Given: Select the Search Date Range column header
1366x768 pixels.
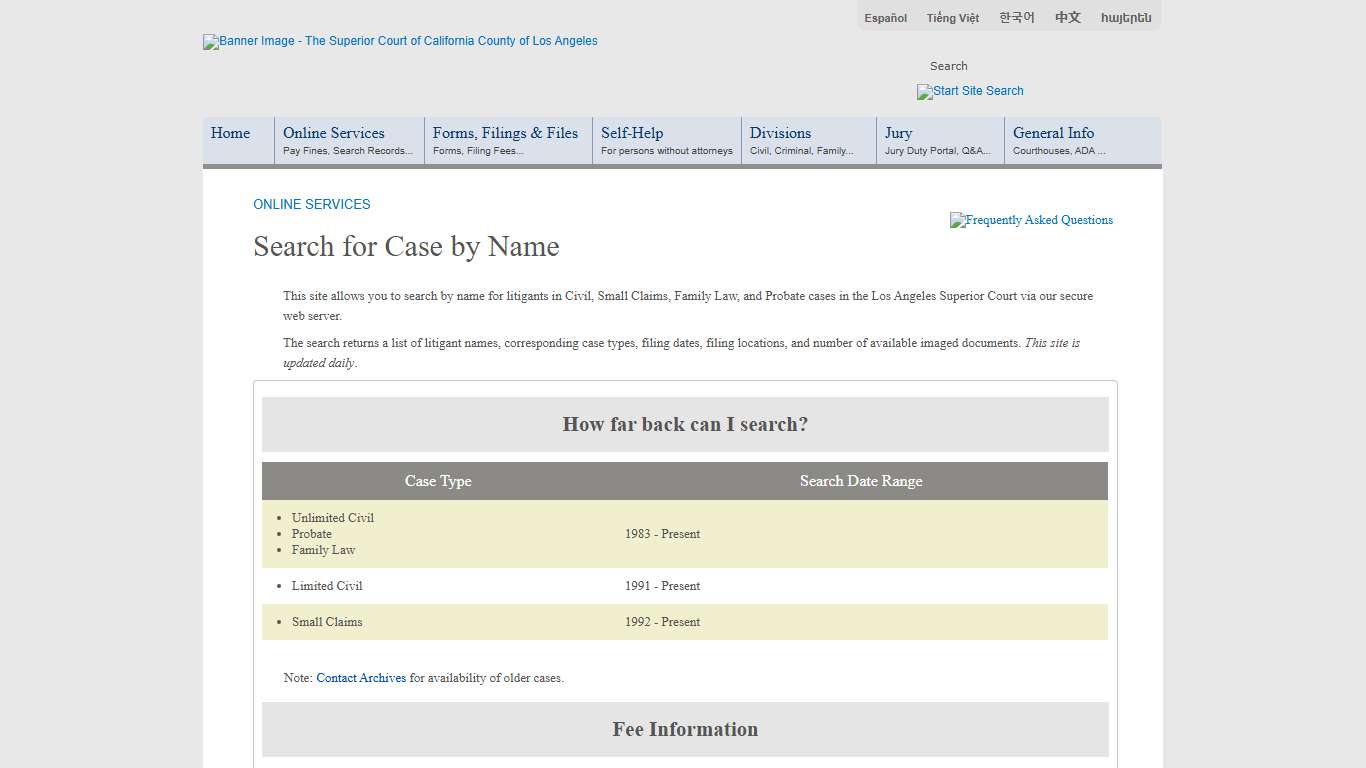Looking at the screenshot, I should point(861,481).
